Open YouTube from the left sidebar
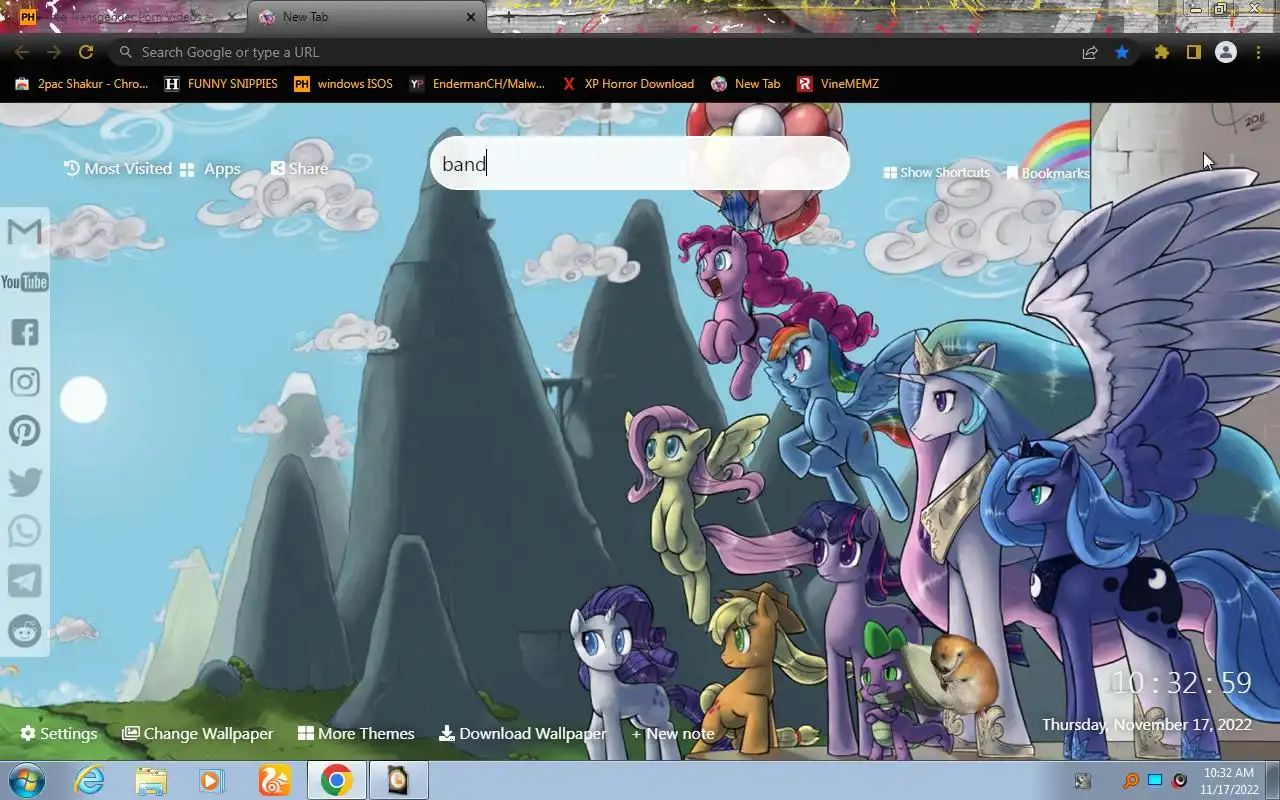Viewport: 1280px width, 800px height. (x=24, y=282)
